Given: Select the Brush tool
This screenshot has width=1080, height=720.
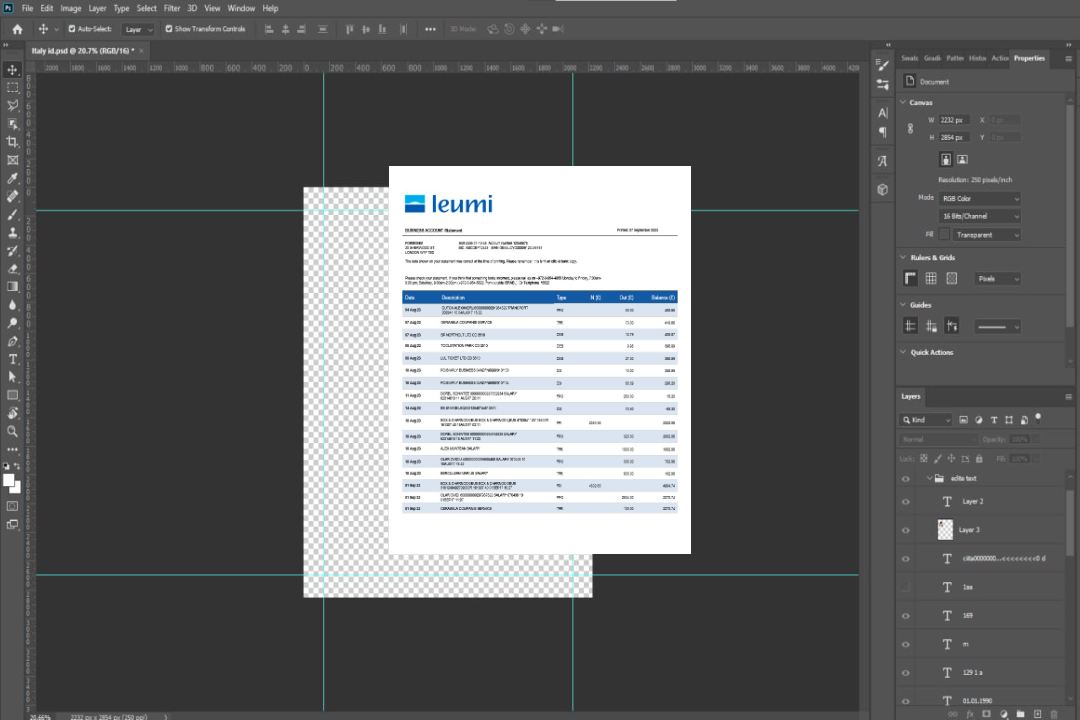Looking at the screenshot, I should (x=12, y=214).
